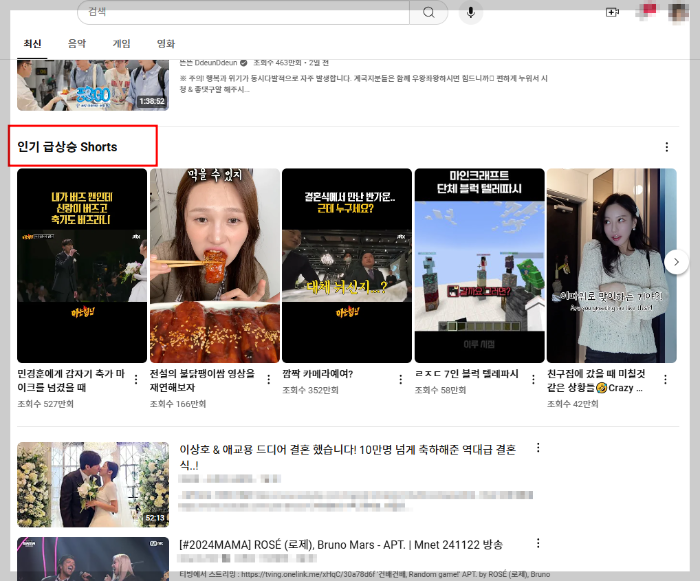The image size is (700, 581).
Task: Open options menu for 깜짝 카메라예여? short
Action: (x=400, y=380)
